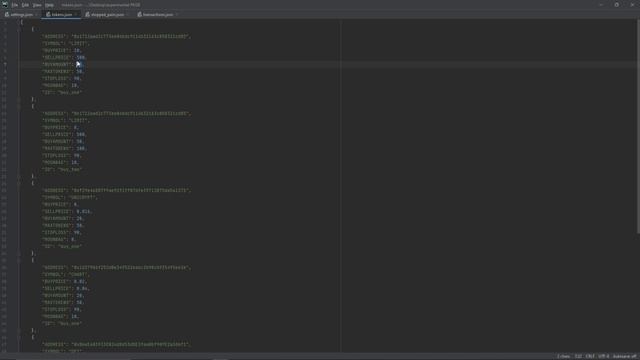Click the ID value "buy_two"

(x=70, y=169)
